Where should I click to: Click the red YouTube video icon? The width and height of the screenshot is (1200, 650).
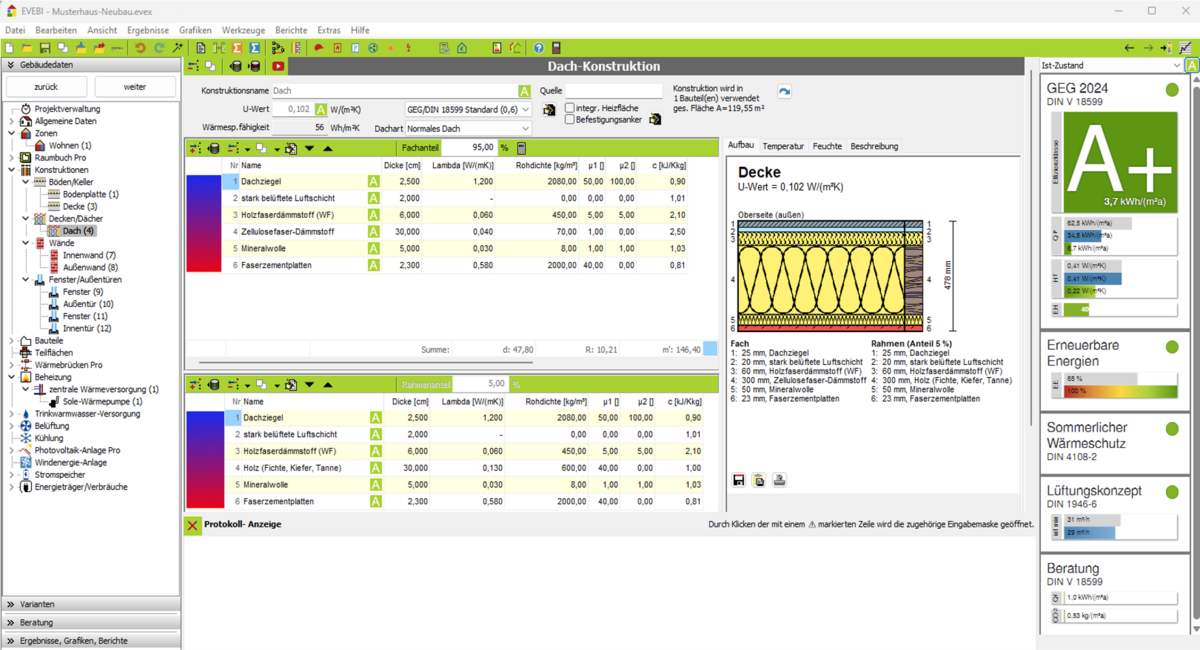click(x=278, y=66)
